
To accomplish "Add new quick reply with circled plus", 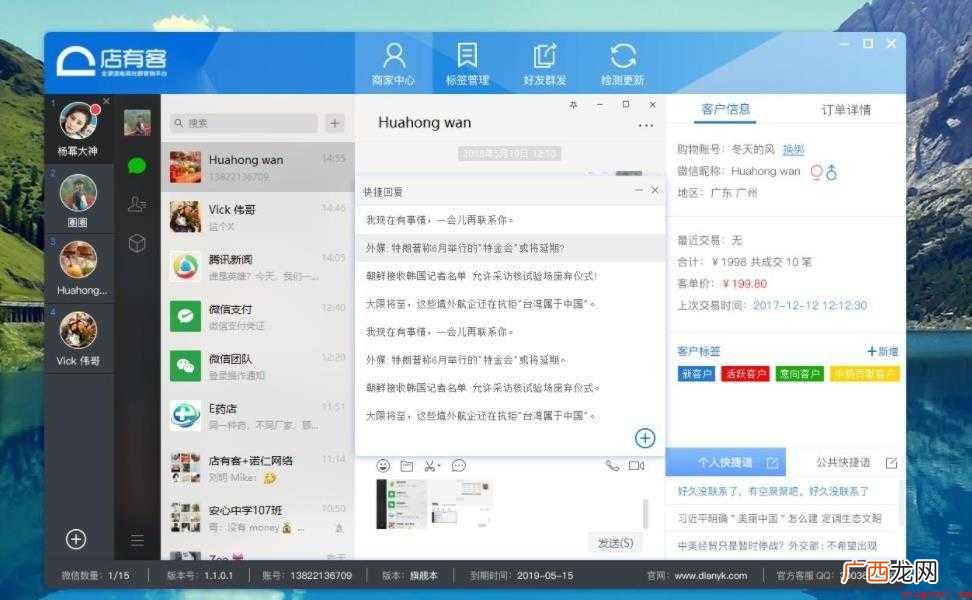I will [x=645, y=438].
